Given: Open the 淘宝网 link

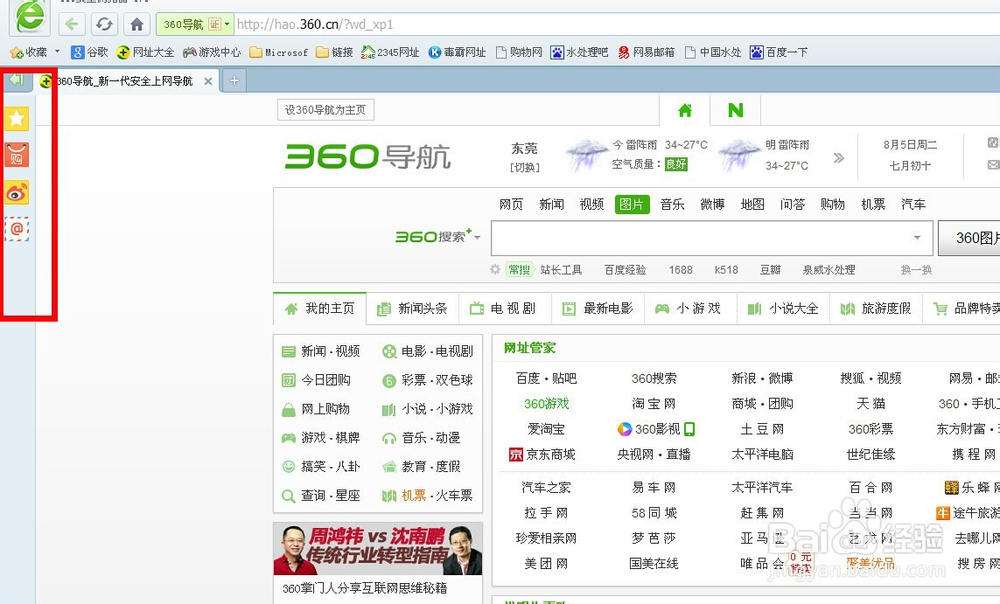Looking at the screenshot, I should pyautogui.click(x=654, y=404).
